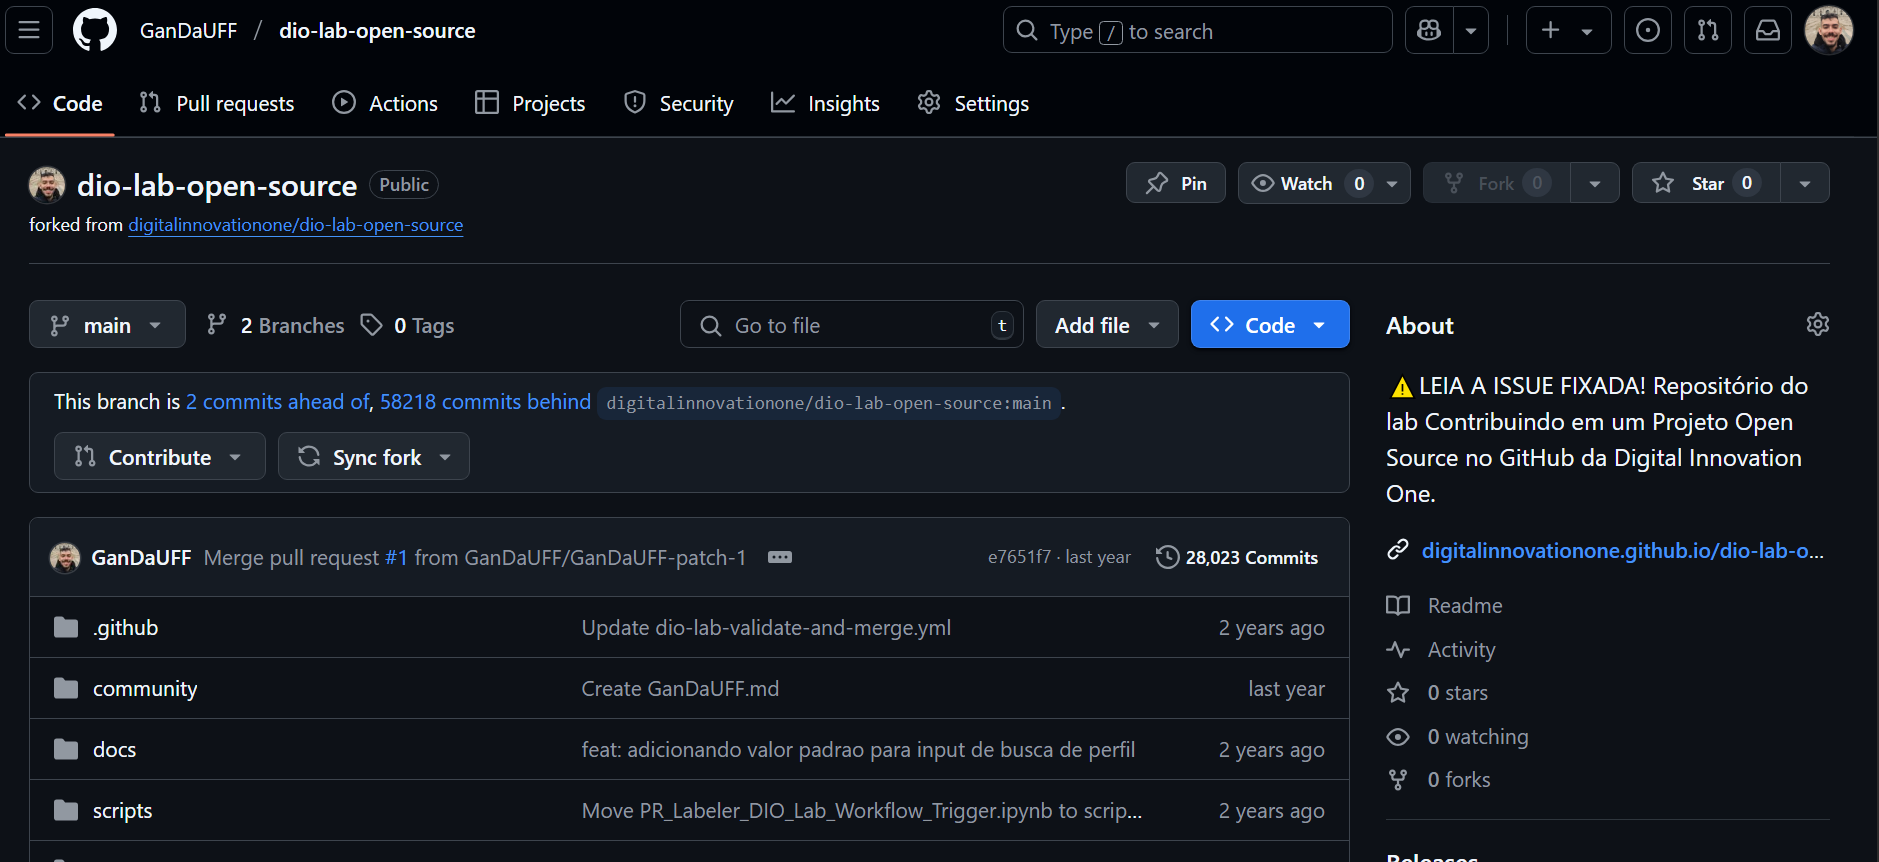Image resolution: width=1879 pixels, height=862 pixels.
Task: Open commit hash e7651f7
Action: click(1019, 557)
